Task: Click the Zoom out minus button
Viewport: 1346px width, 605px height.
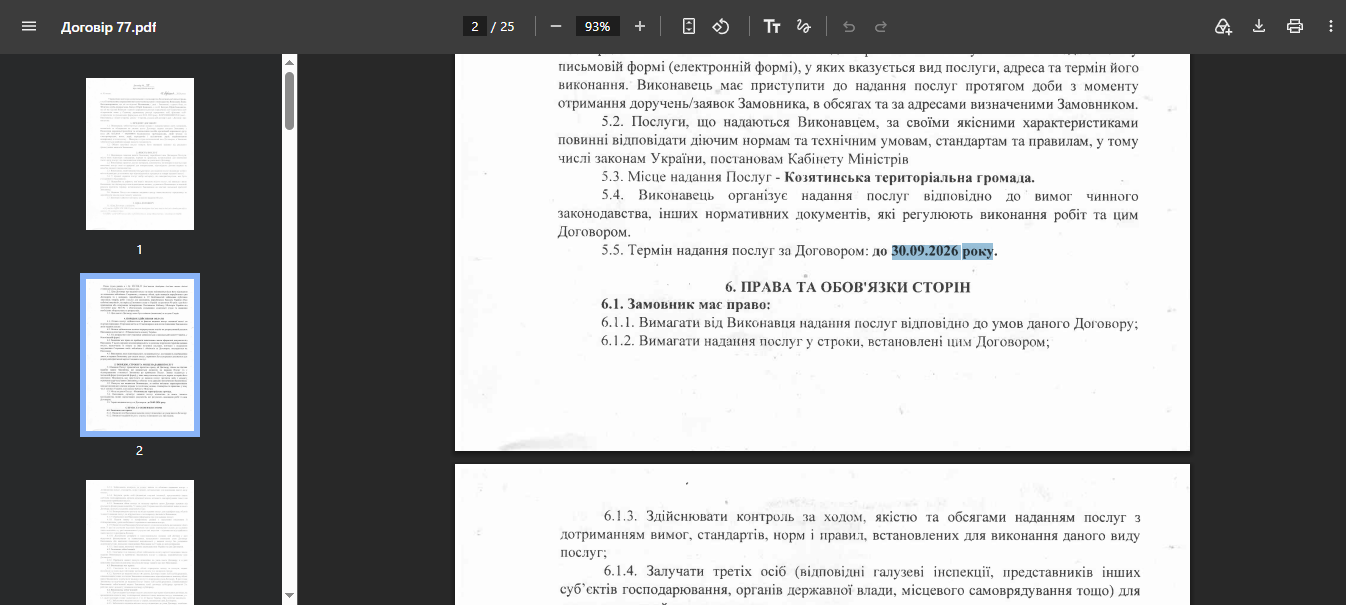Action: click(x=556, y=26)
